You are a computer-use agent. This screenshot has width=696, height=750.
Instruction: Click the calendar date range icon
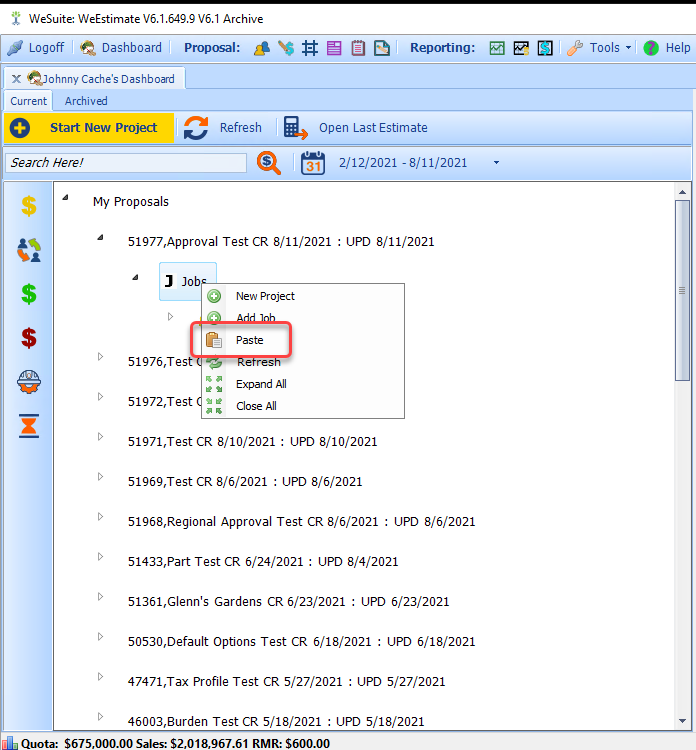point(313,163)
